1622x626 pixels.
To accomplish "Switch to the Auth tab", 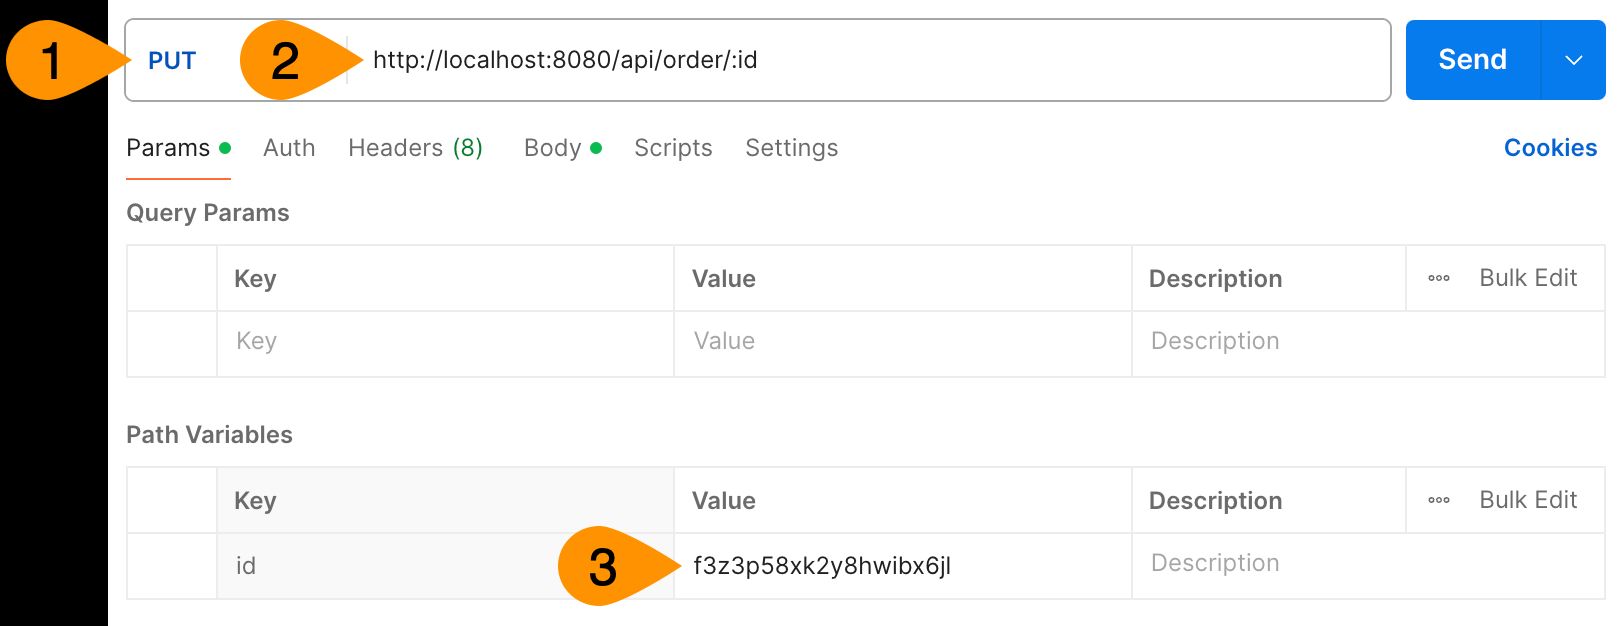I will pos(289,148).
